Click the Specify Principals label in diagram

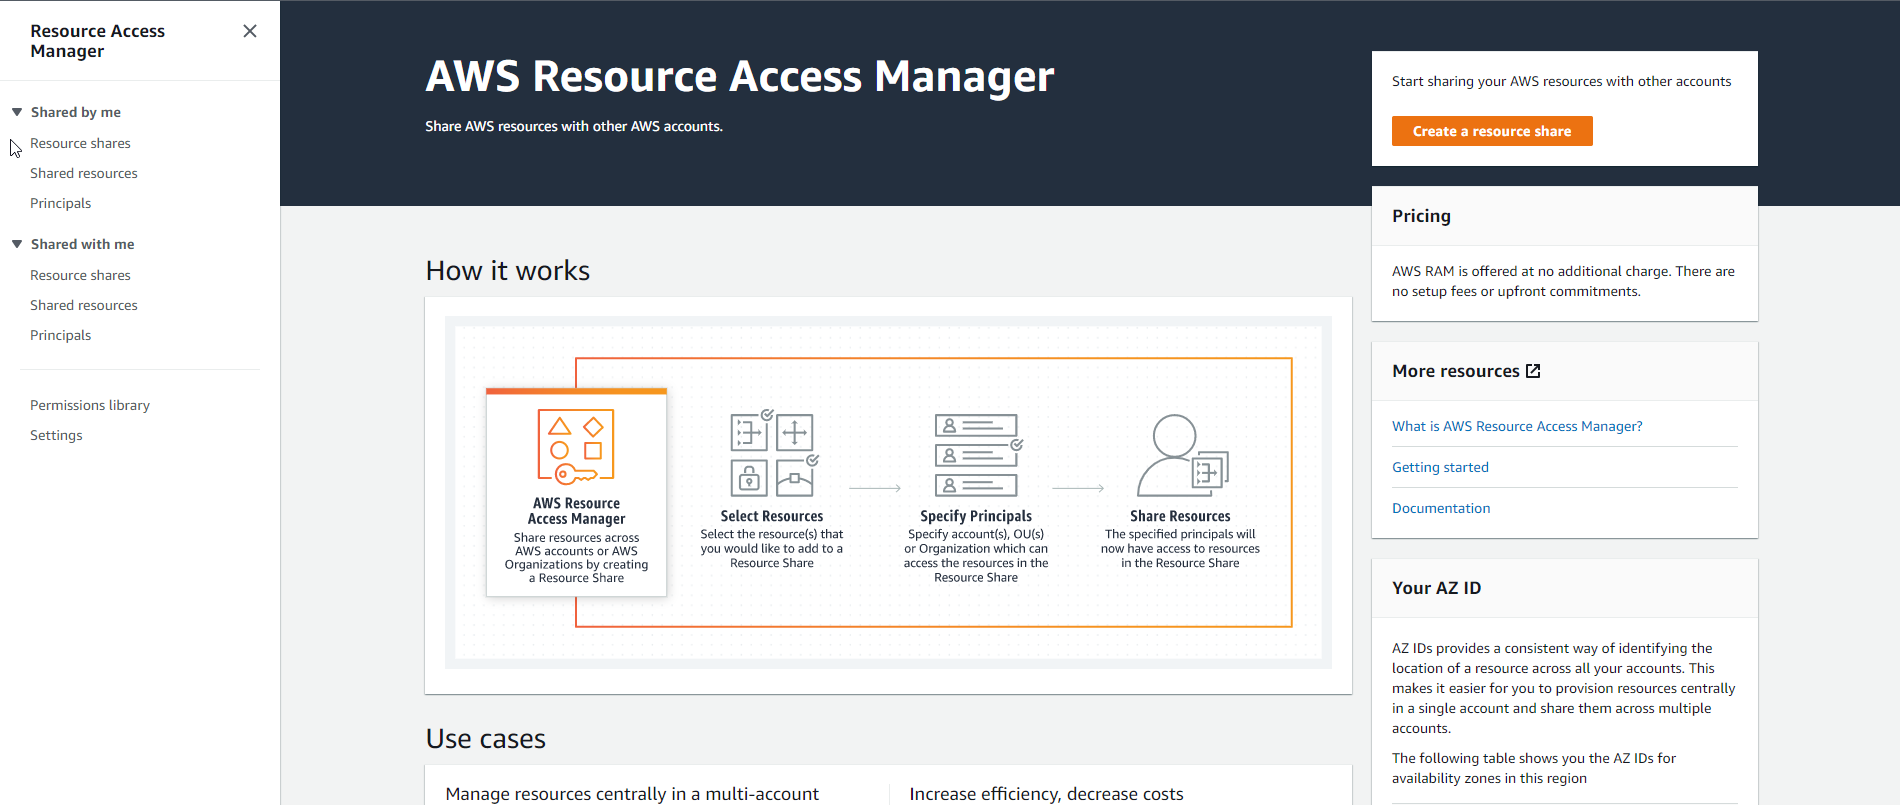pos(976,516)
